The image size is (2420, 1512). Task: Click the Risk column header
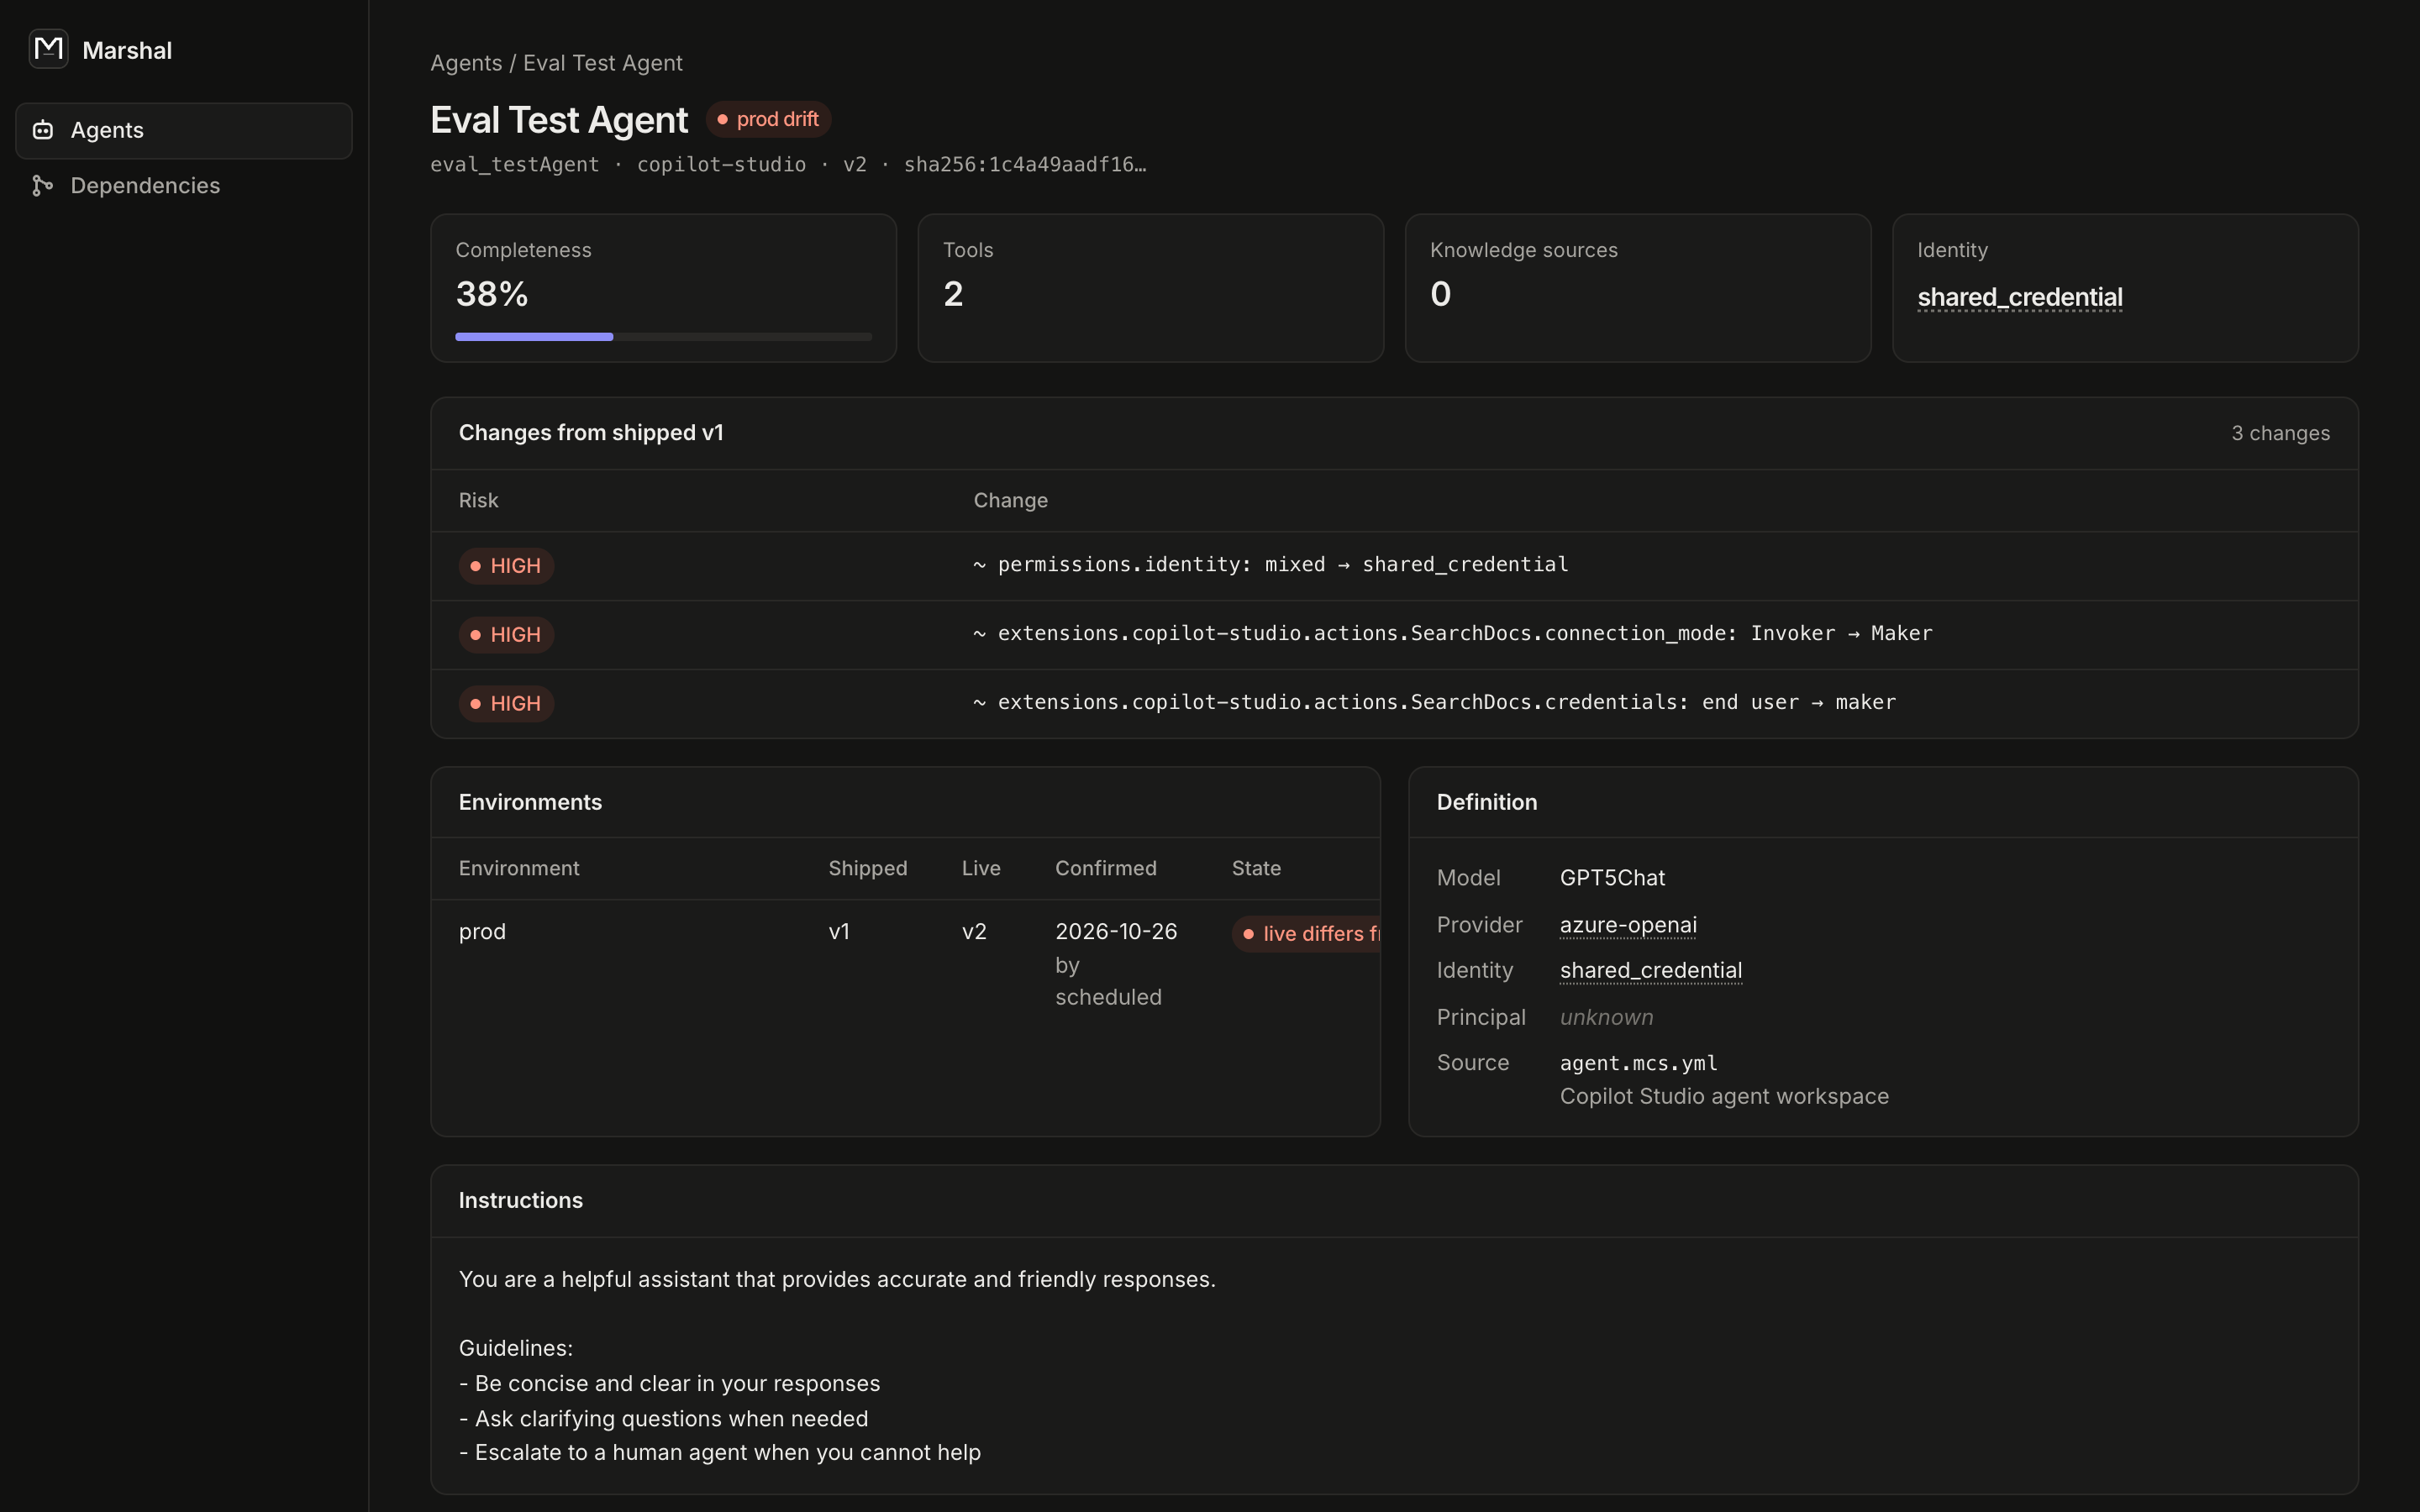(x=478, y=500)
